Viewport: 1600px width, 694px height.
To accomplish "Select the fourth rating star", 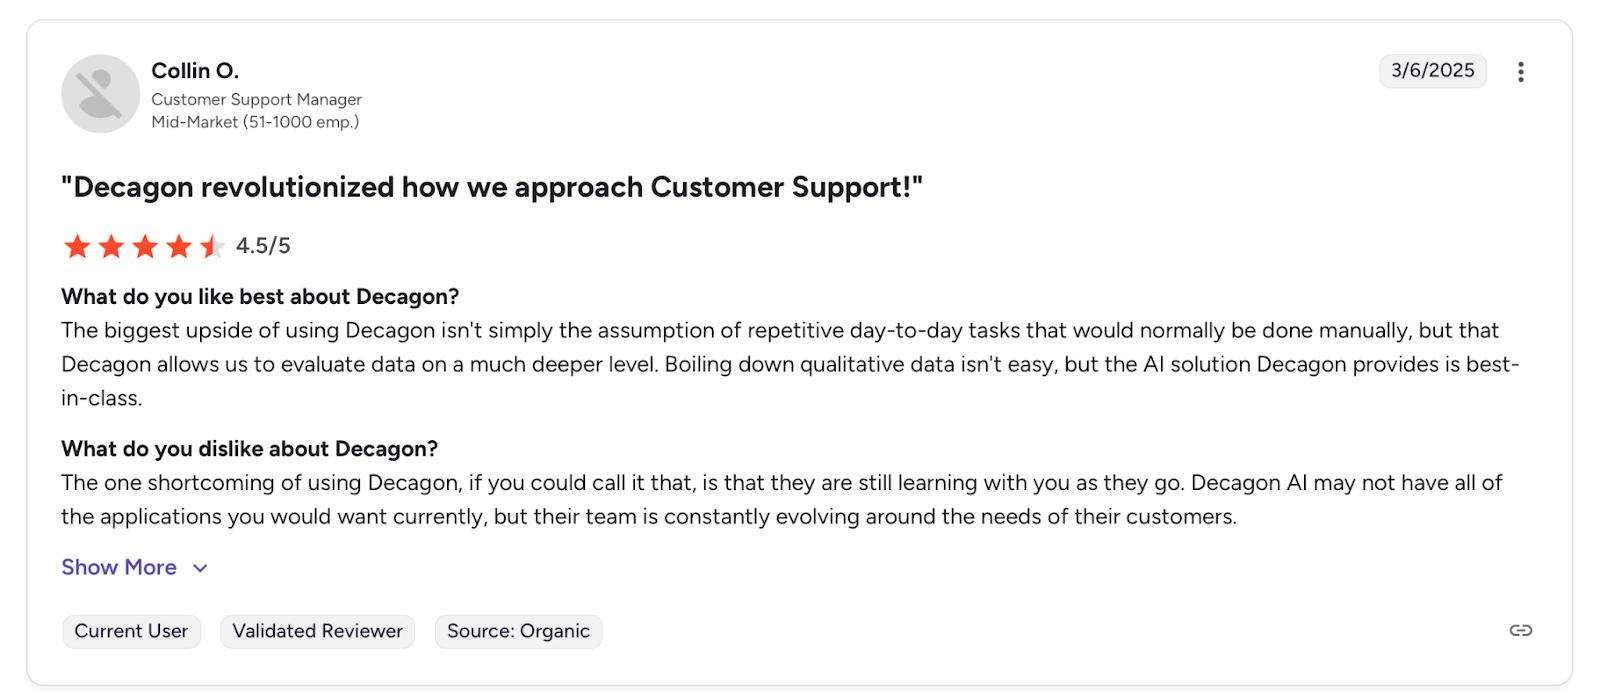I will pyautogui.click(x=179, y=246).
